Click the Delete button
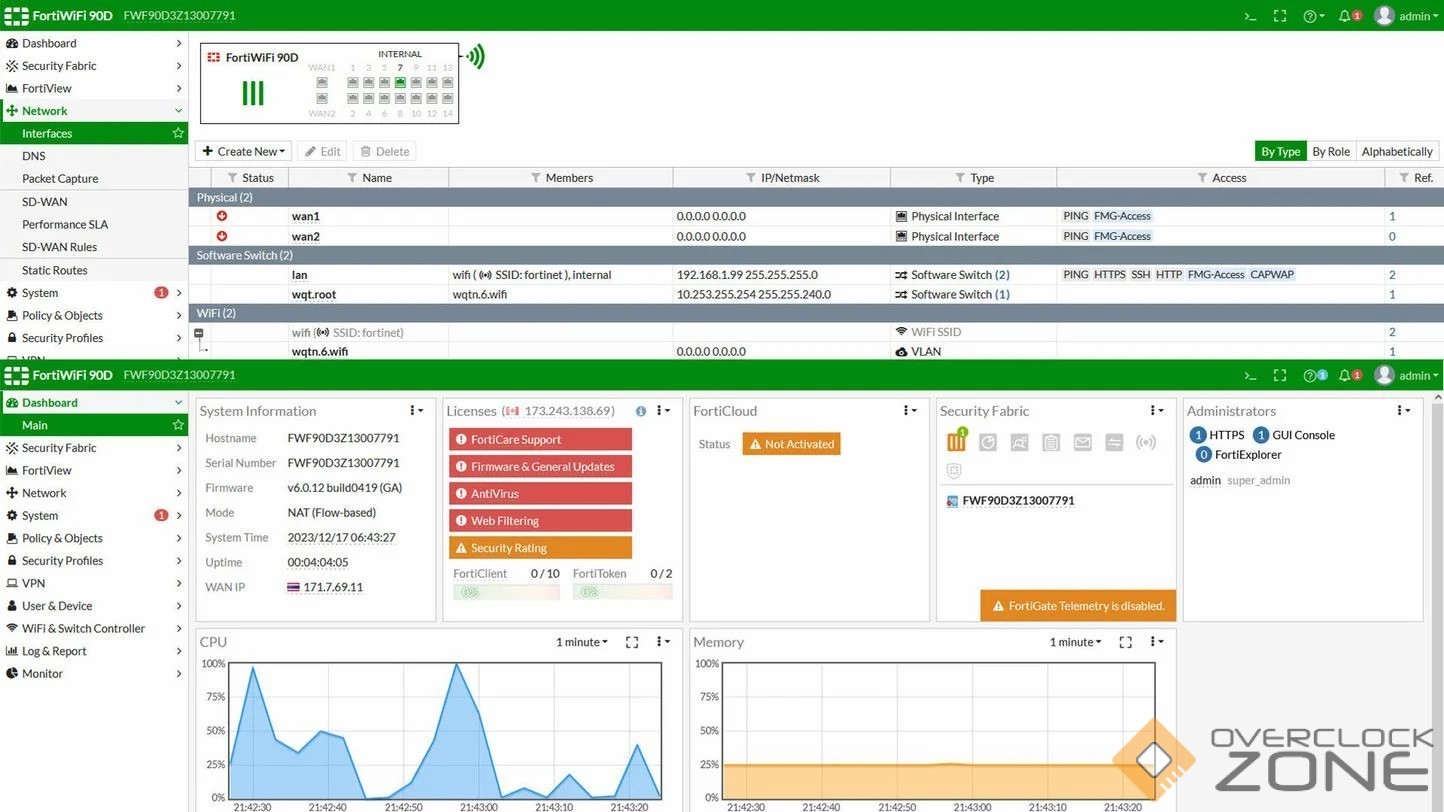This screenshot has height=812, width=1444. 385,151
